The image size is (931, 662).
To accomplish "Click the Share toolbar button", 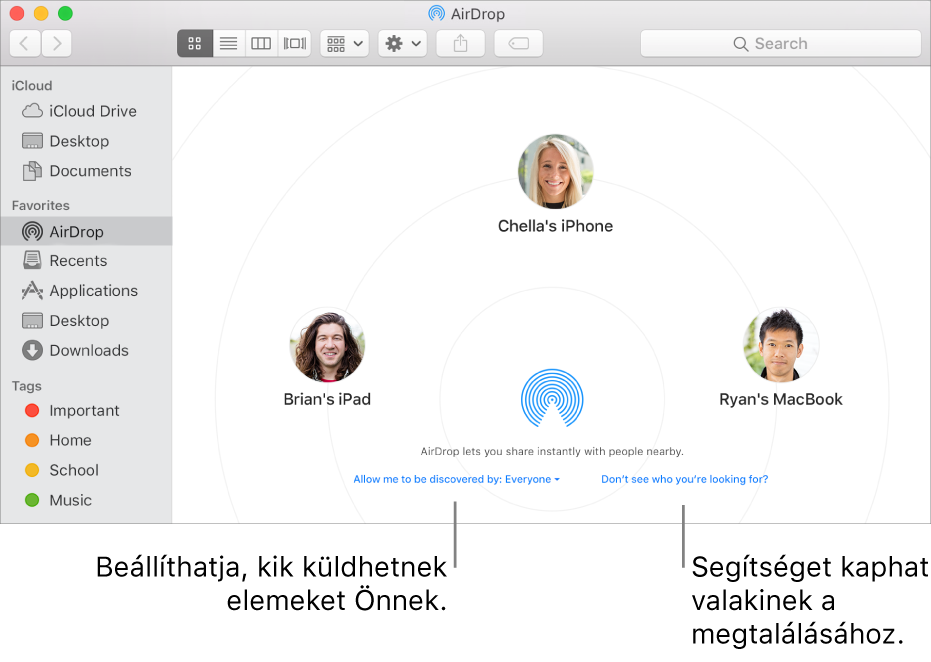I will [x=461, y=43].
